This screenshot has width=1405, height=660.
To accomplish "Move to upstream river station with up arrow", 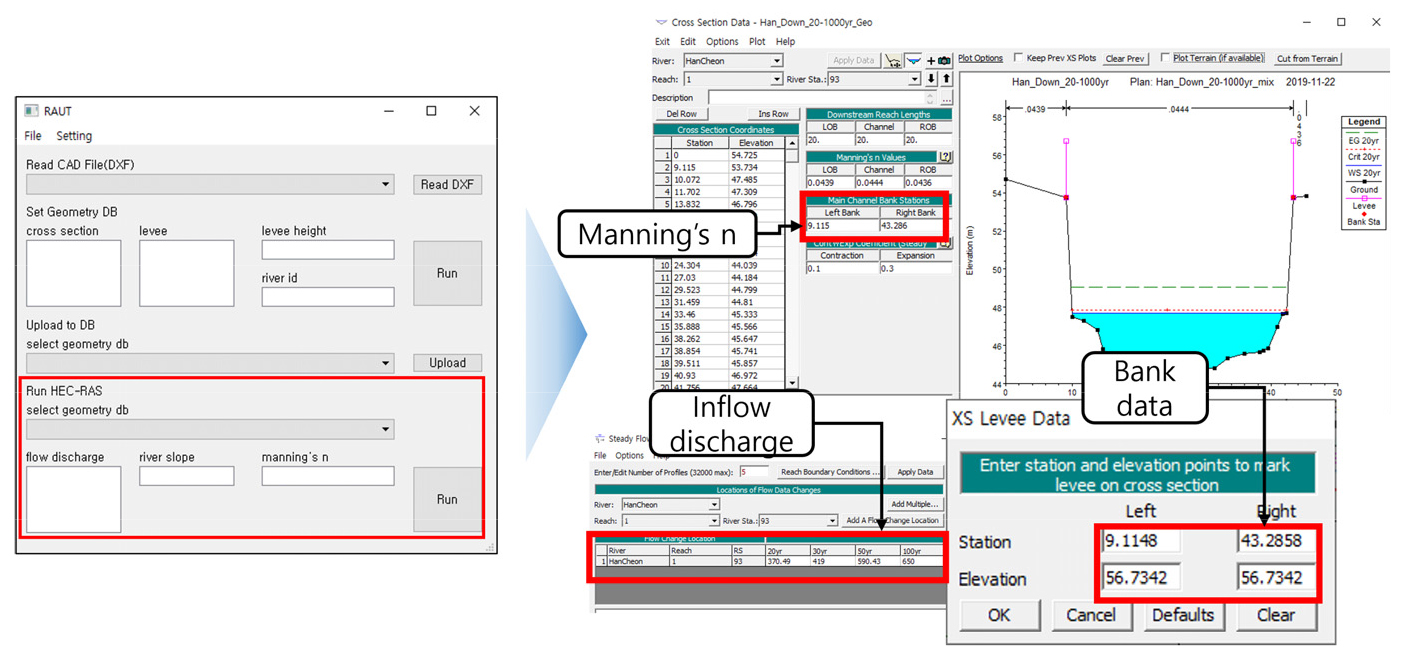I will [945, 79].
